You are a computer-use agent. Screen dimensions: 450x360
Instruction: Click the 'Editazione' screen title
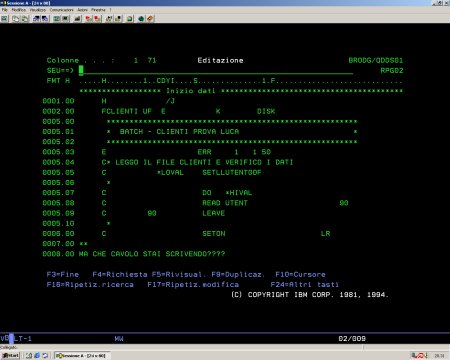[220, 60]
